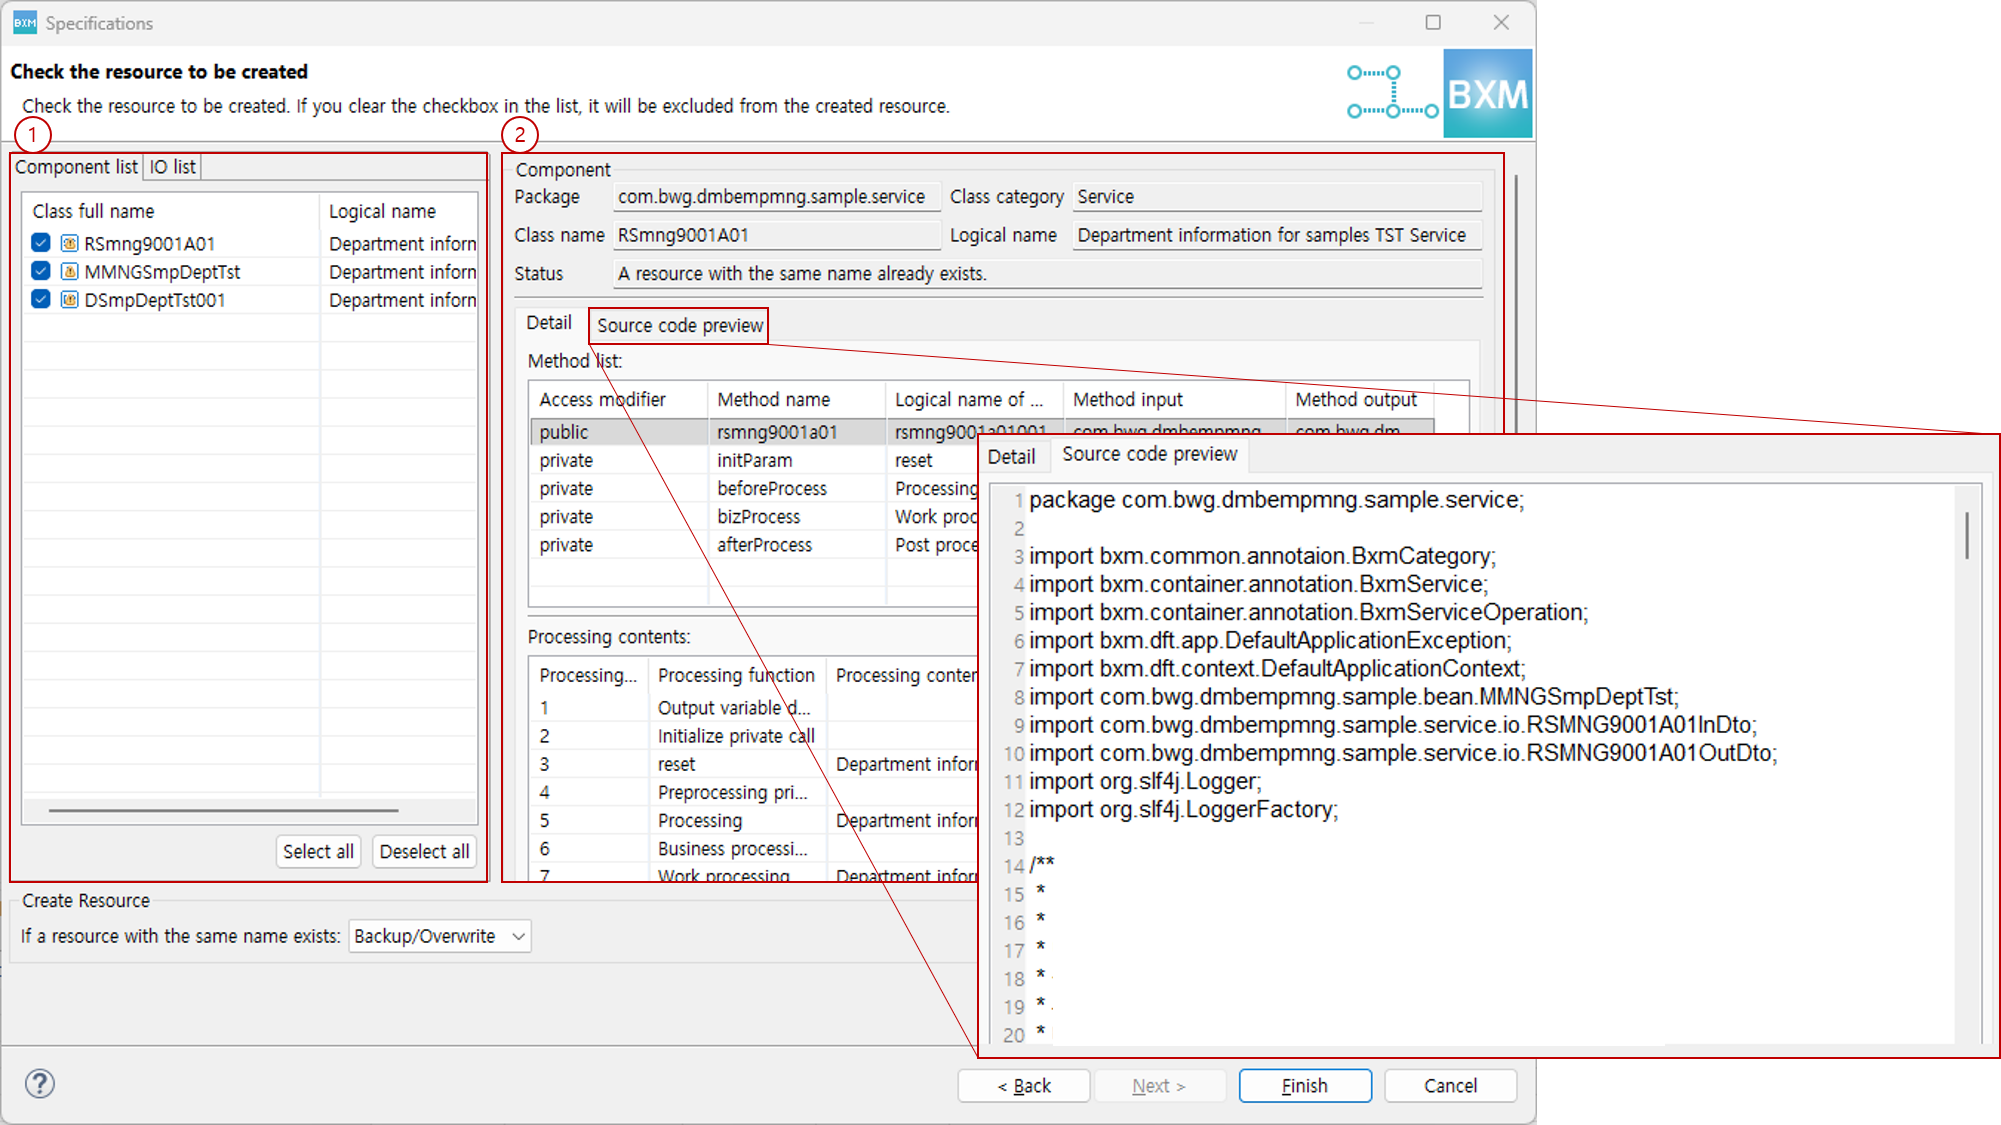Viewport: 2001px width, 1125px height.
Task: Click the workflow diagram icon beside the BXM logo
Action: pos(1390,91)
